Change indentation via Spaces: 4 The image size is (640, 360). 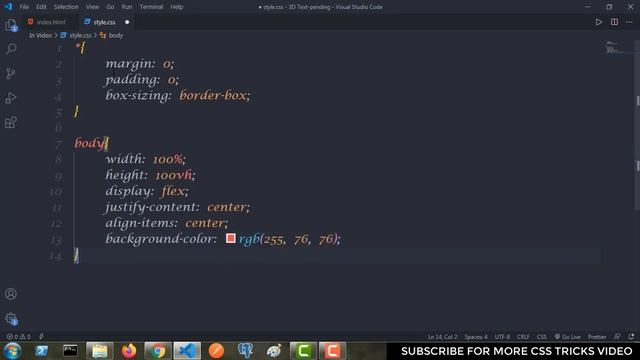click(476, 337)
